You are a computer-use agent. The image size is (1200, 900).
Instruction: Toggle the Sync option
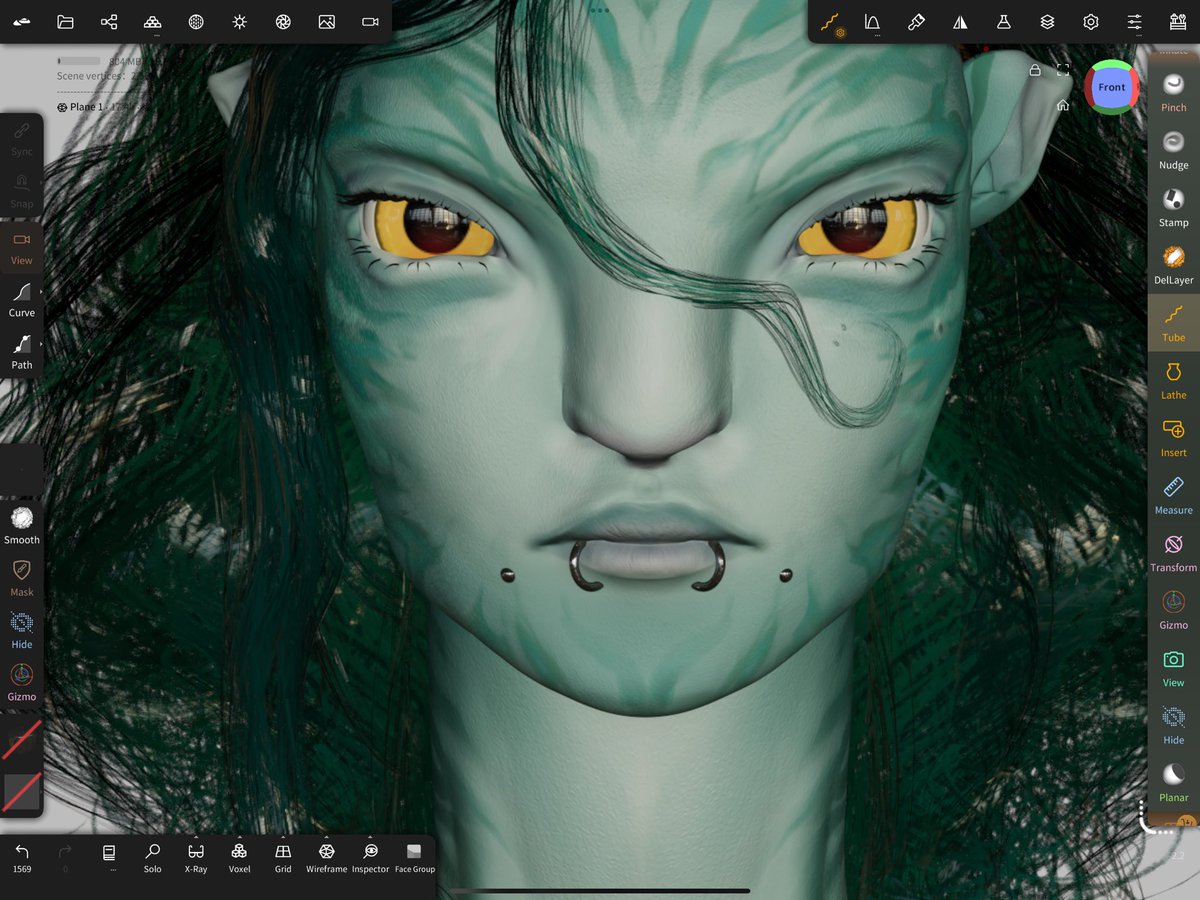(x=22, y=139)
